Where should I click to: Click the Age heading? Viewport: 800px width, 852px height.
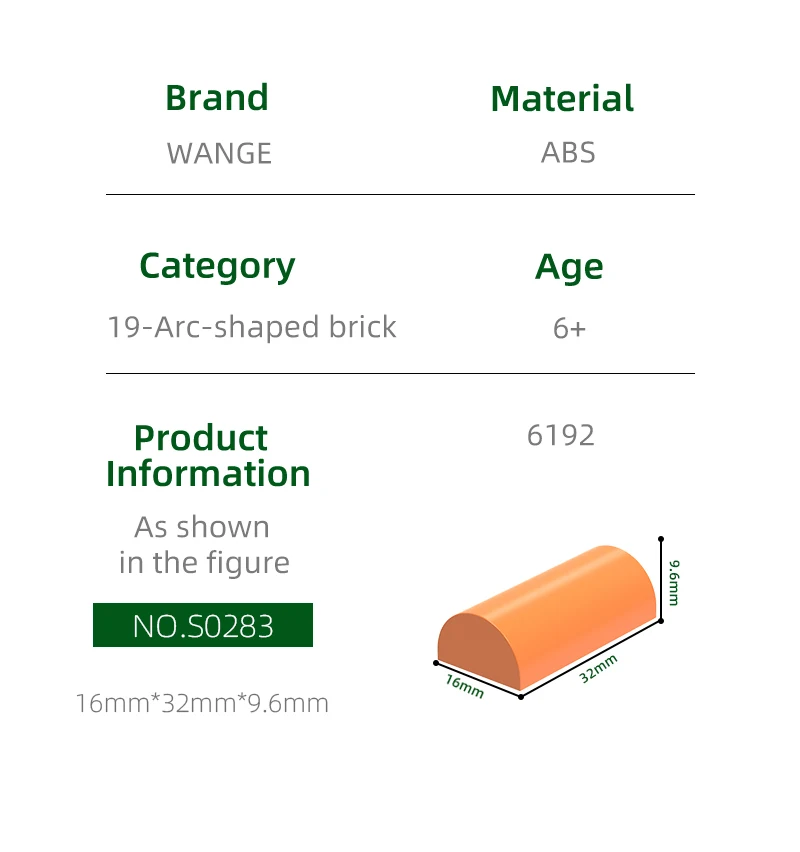569,267
